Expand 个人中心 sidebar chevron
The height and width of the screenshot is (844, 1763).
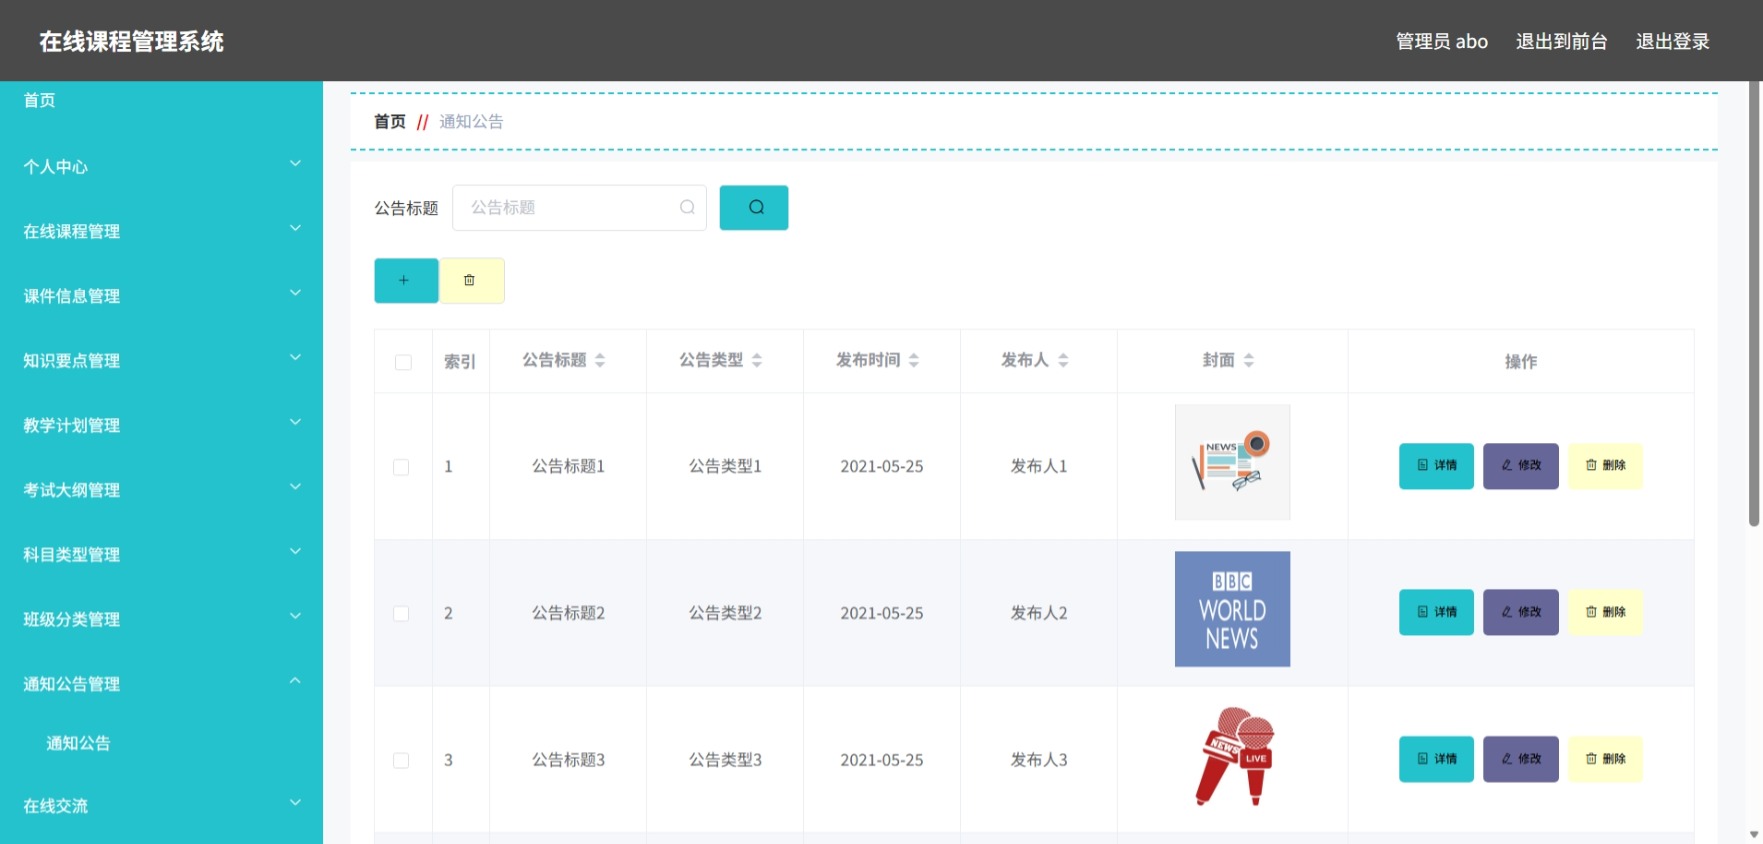295,164
